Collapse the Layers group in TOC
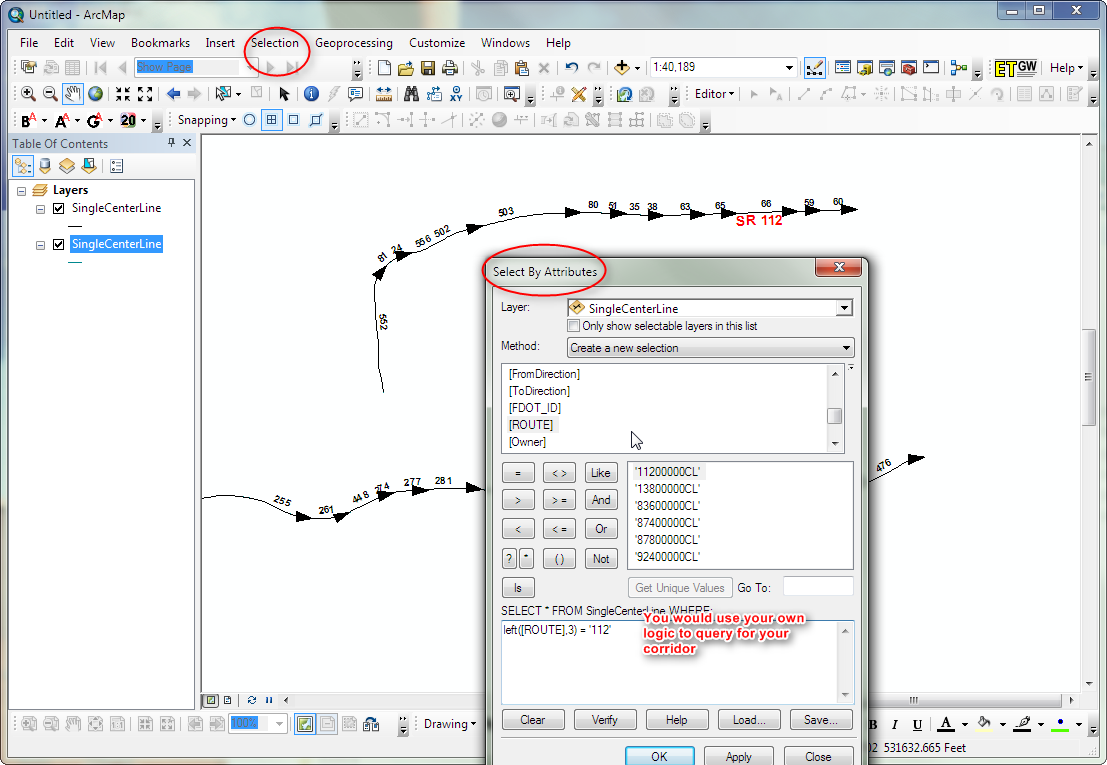 pyautogui.click(x=21, y=191)
